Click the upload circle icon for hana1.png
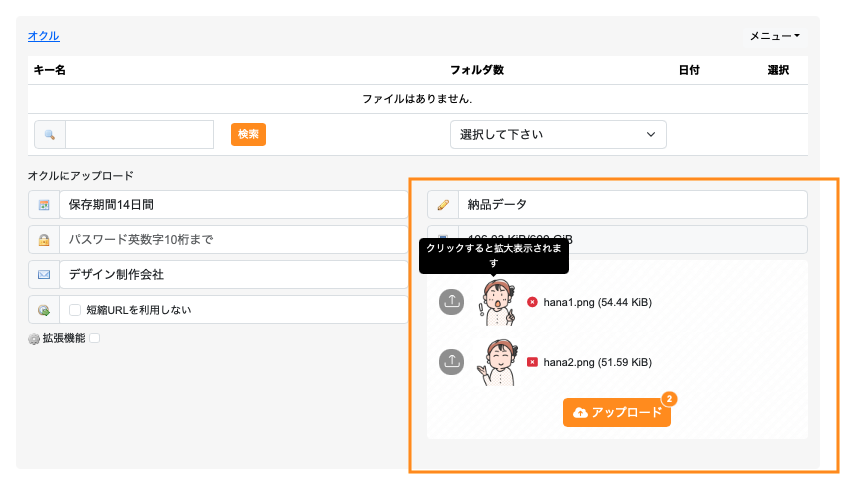Viewport: 858px width, 493px height. (451, 301)
